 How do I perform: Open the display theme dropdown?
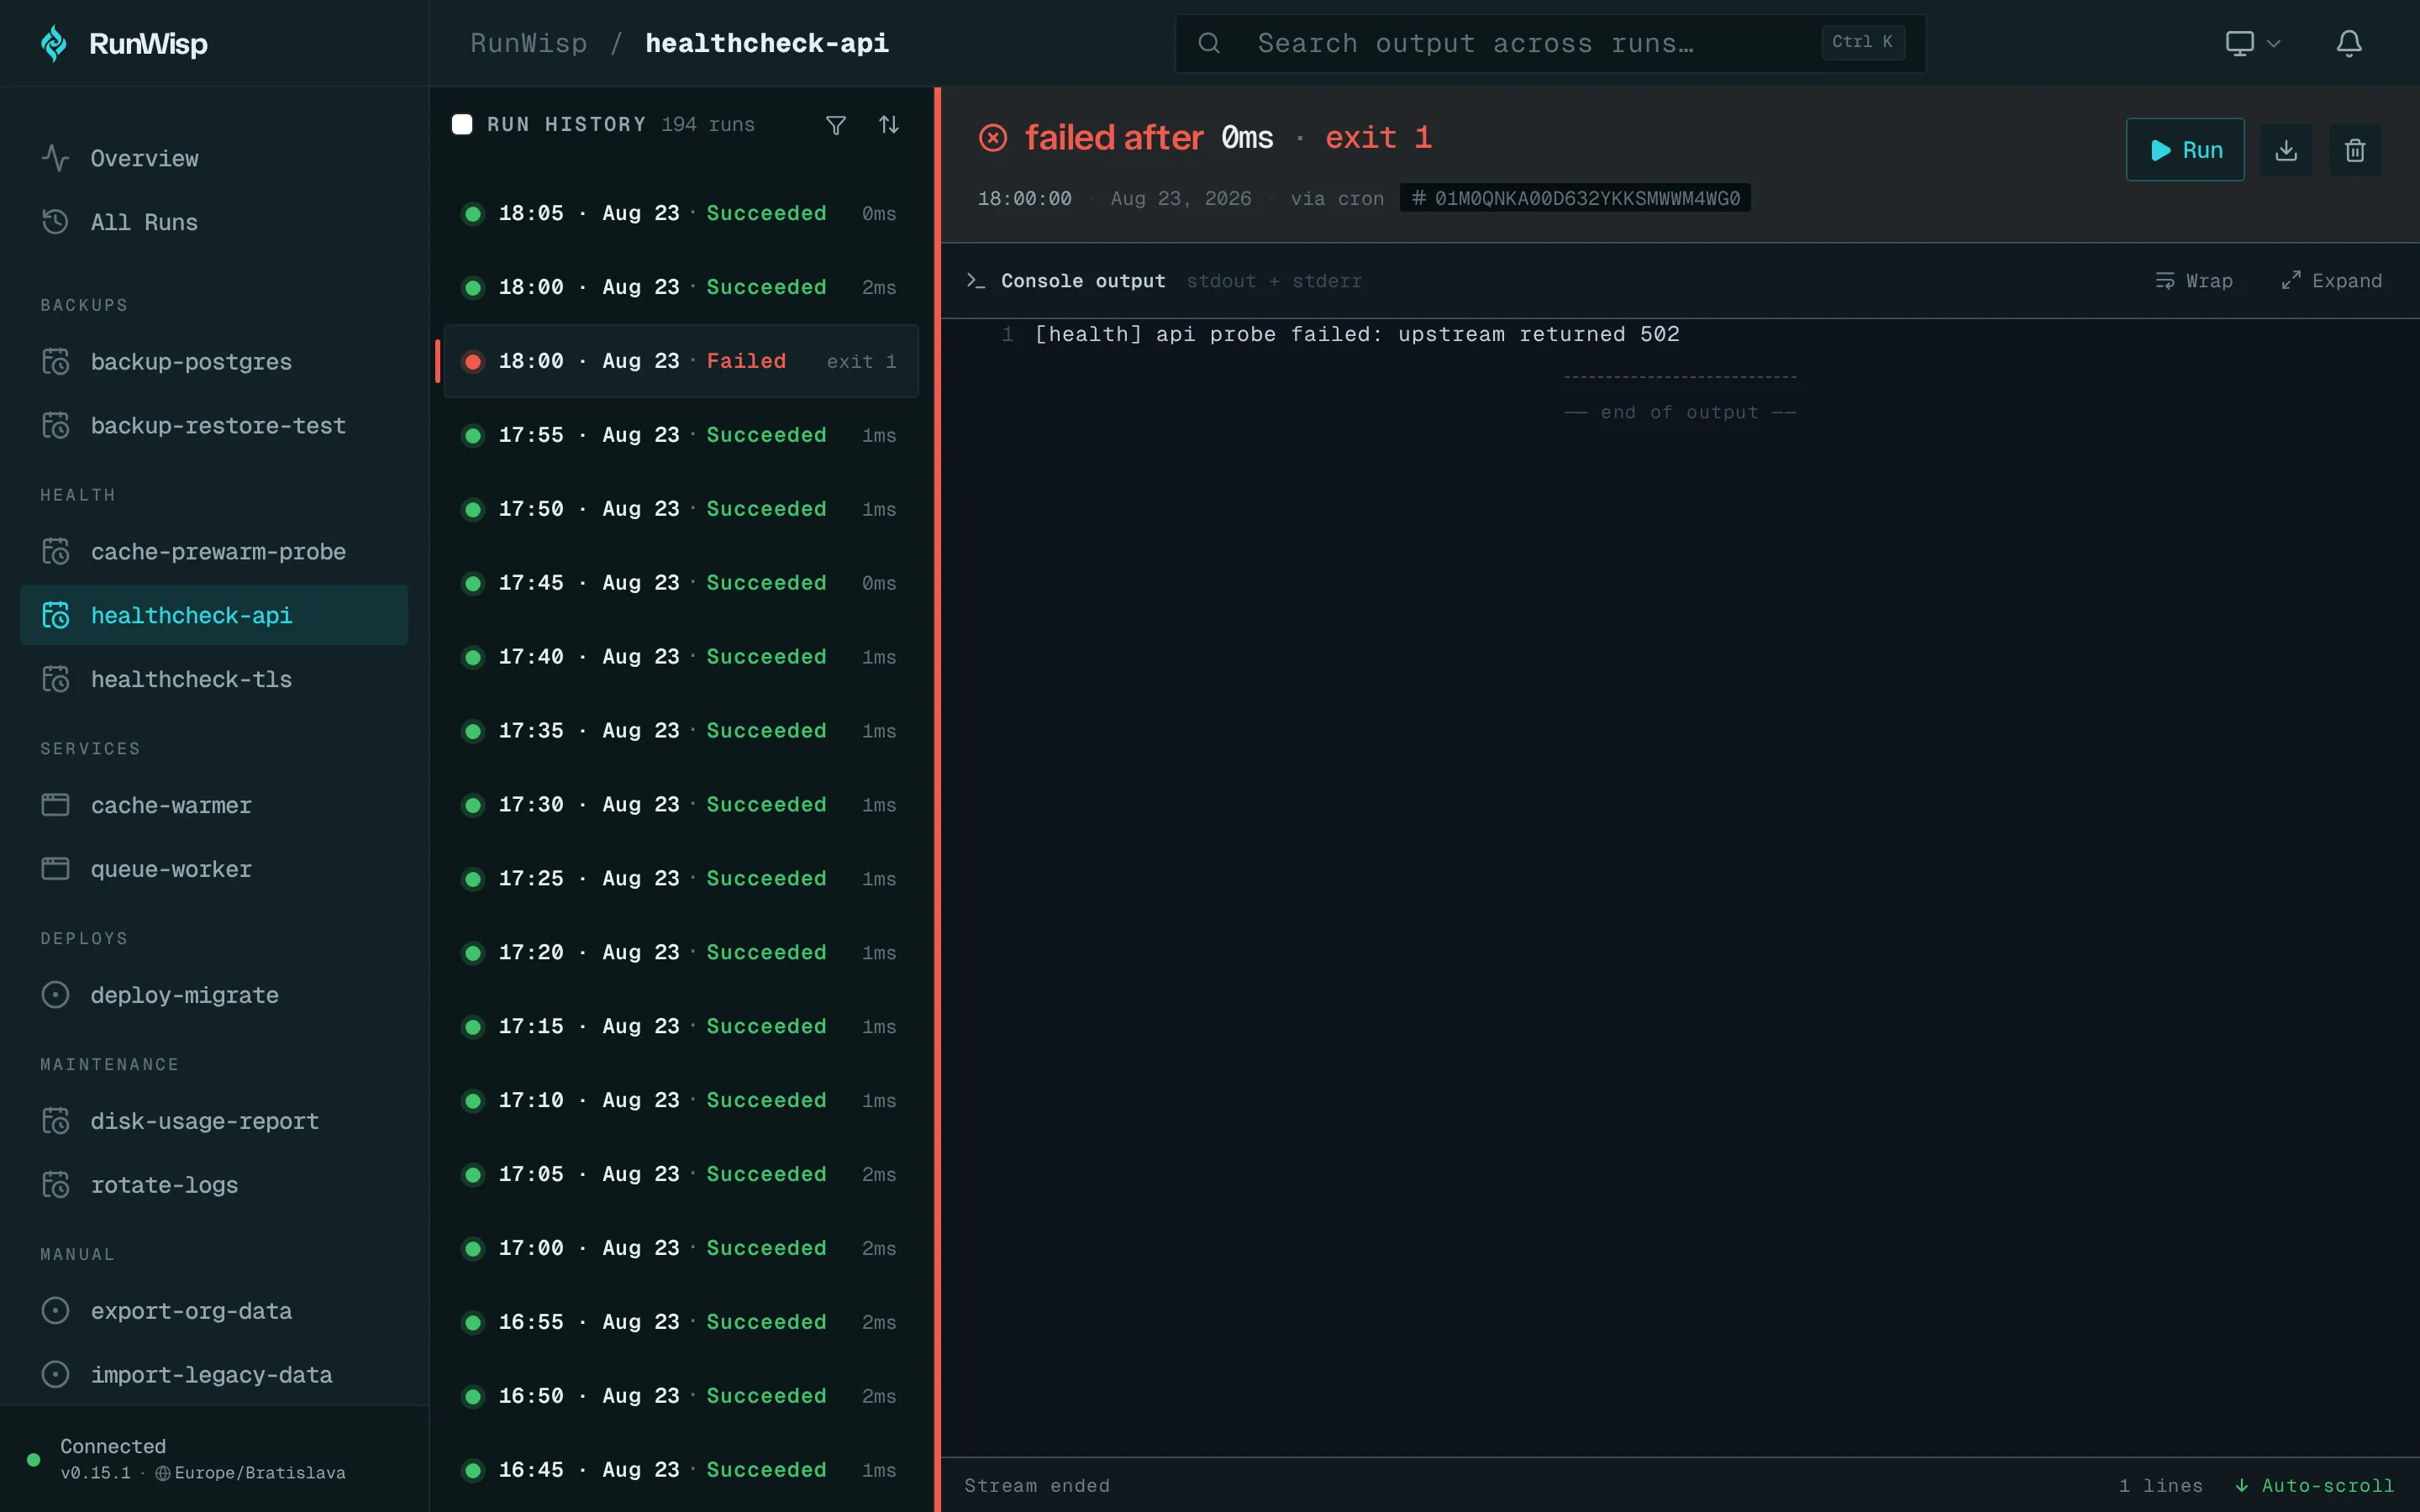click(2252, 43)
